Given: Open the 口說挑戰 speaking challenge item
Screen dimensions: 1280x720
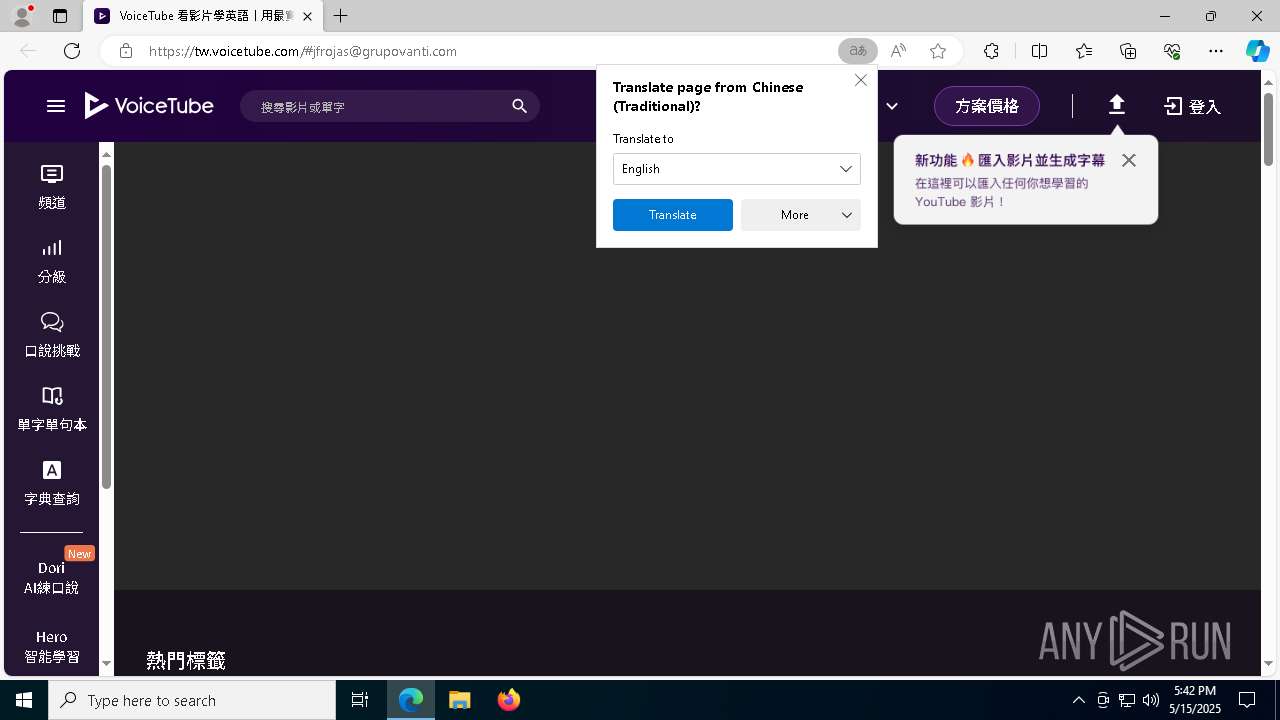Looking at the screenshot, I should pos(52,336).
